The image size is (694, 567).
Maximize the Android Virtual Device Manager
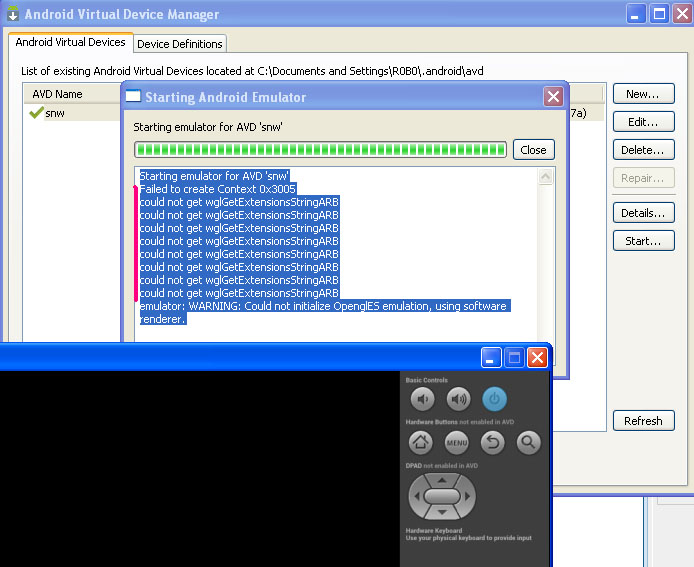(x=659, y=14)
